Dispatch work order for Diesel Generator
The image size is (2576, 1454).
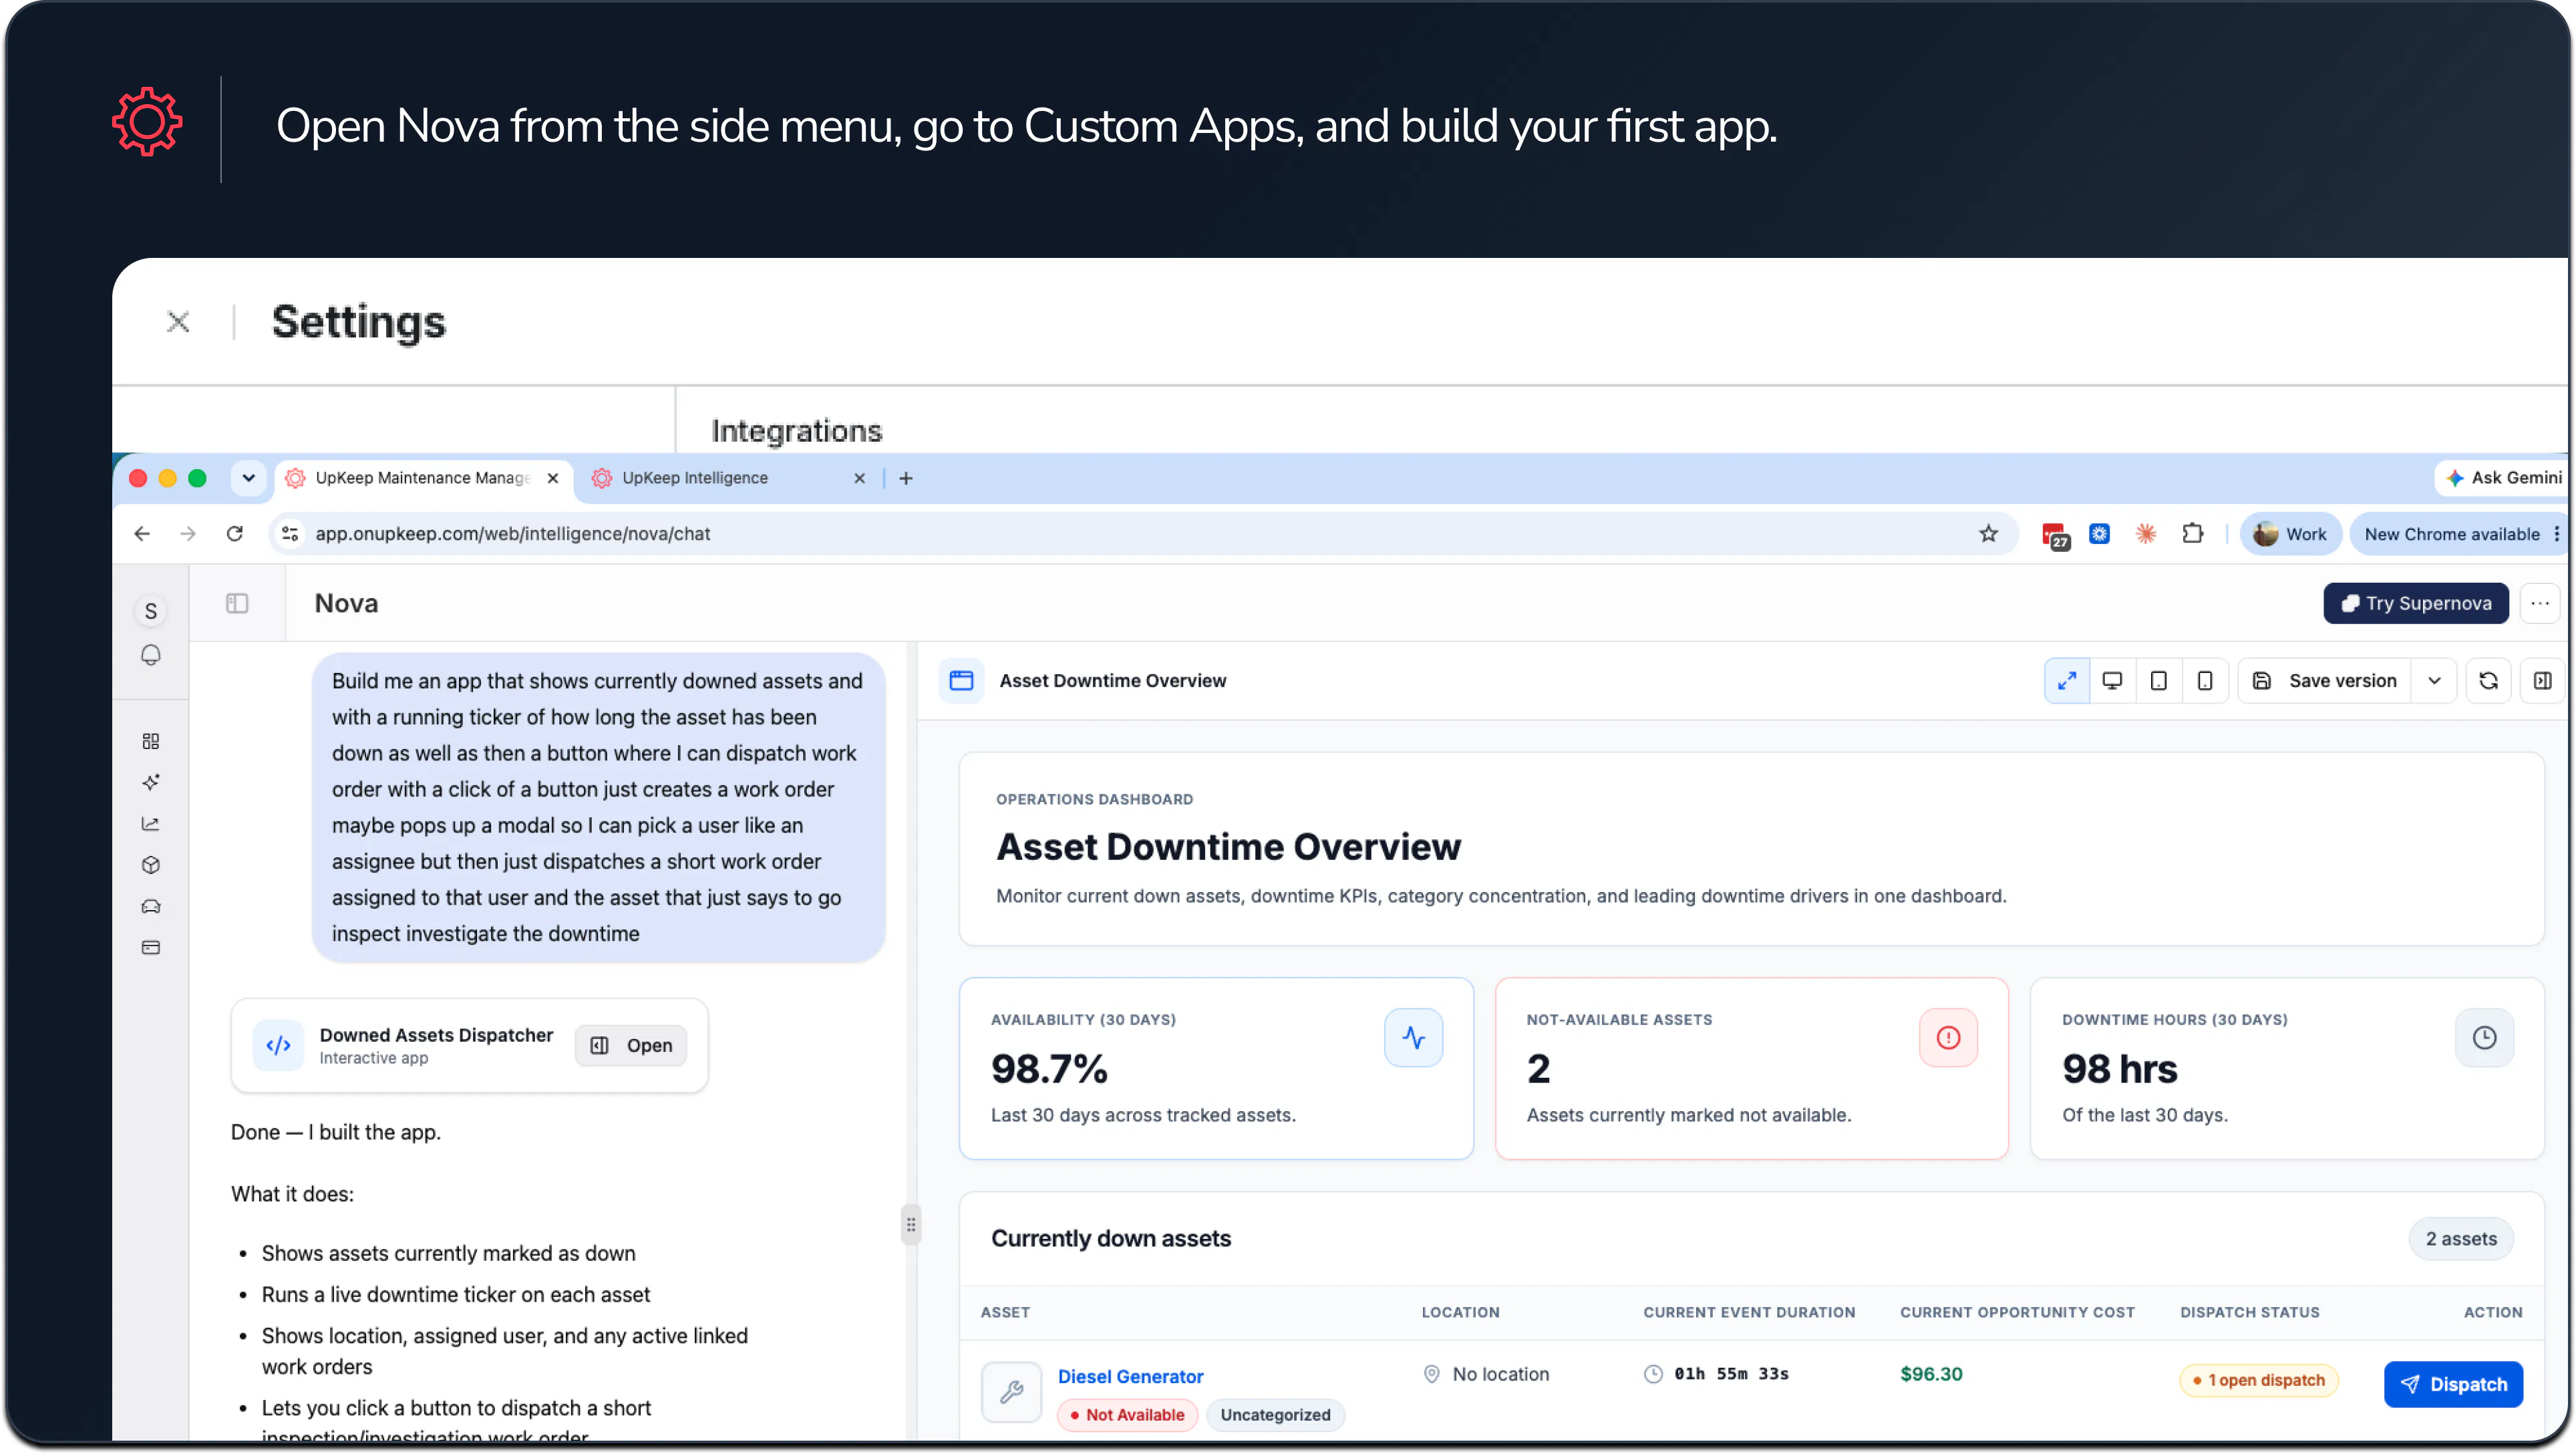click(2453, 1384)
